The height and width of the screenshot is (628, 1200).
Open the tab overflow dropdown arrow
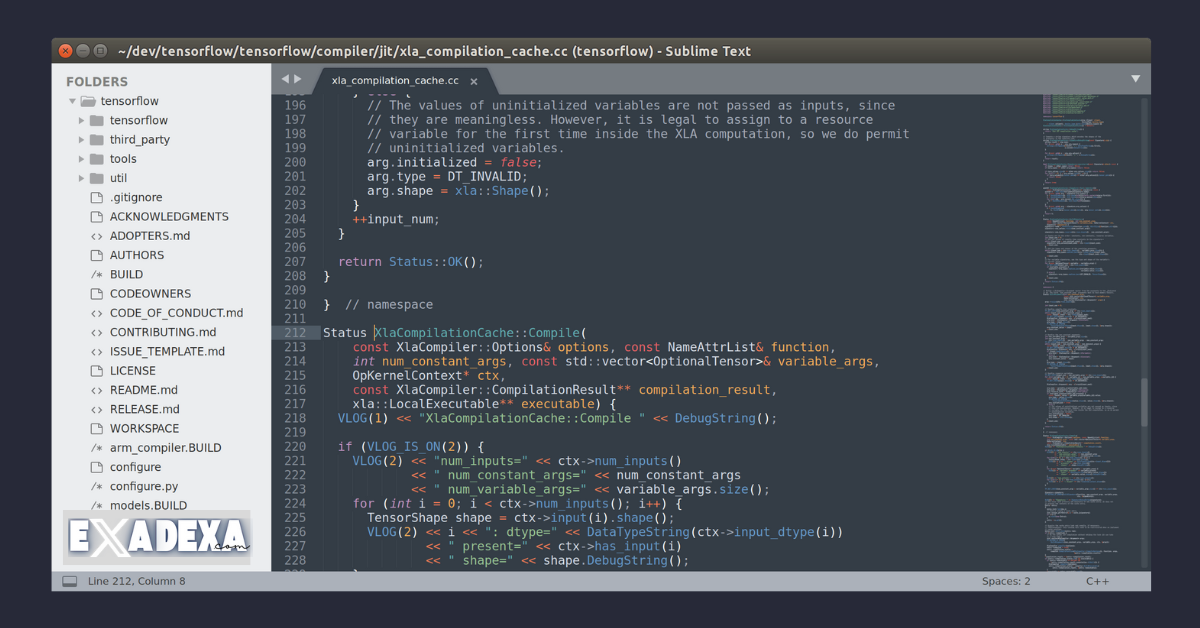pyautogui.click(x=1135, y=78)
